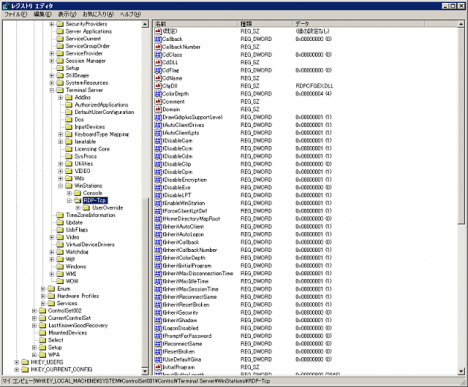Sort values by the データ column header
This screenshot has width=468, height=387.
click(359, 24)
